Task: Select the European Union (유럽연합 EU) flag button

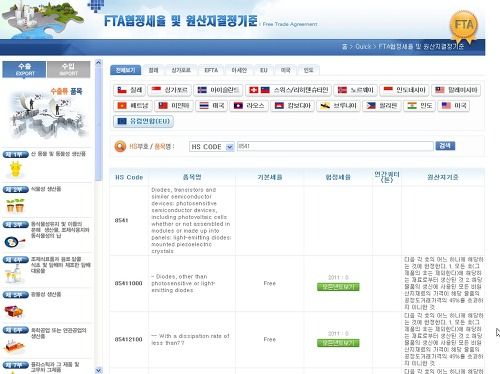Action: coord(143,121)
